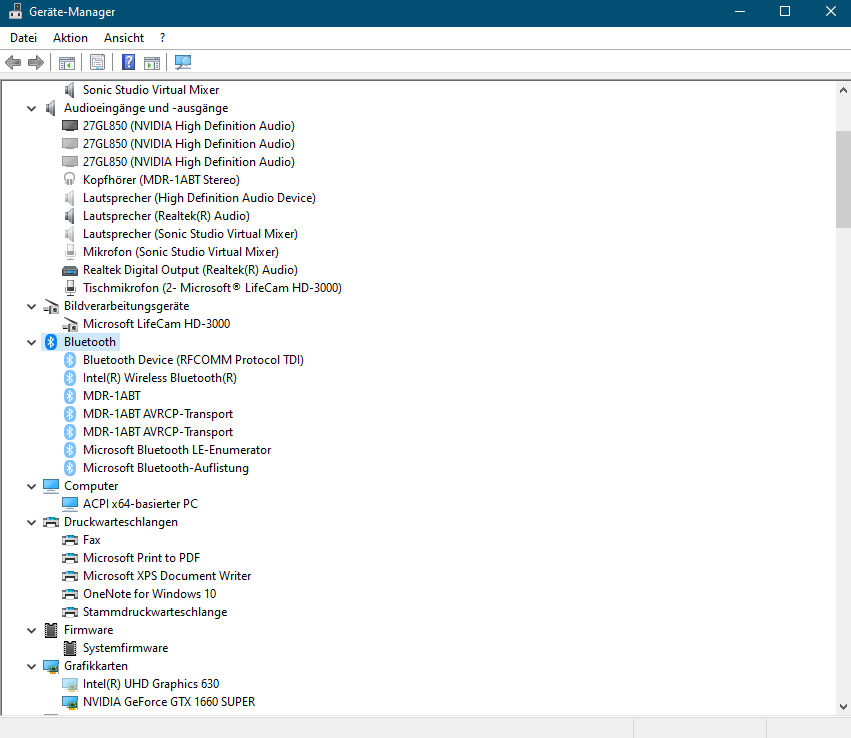Click the microphone icon beside Tischmikrofon

click(70, 288)
